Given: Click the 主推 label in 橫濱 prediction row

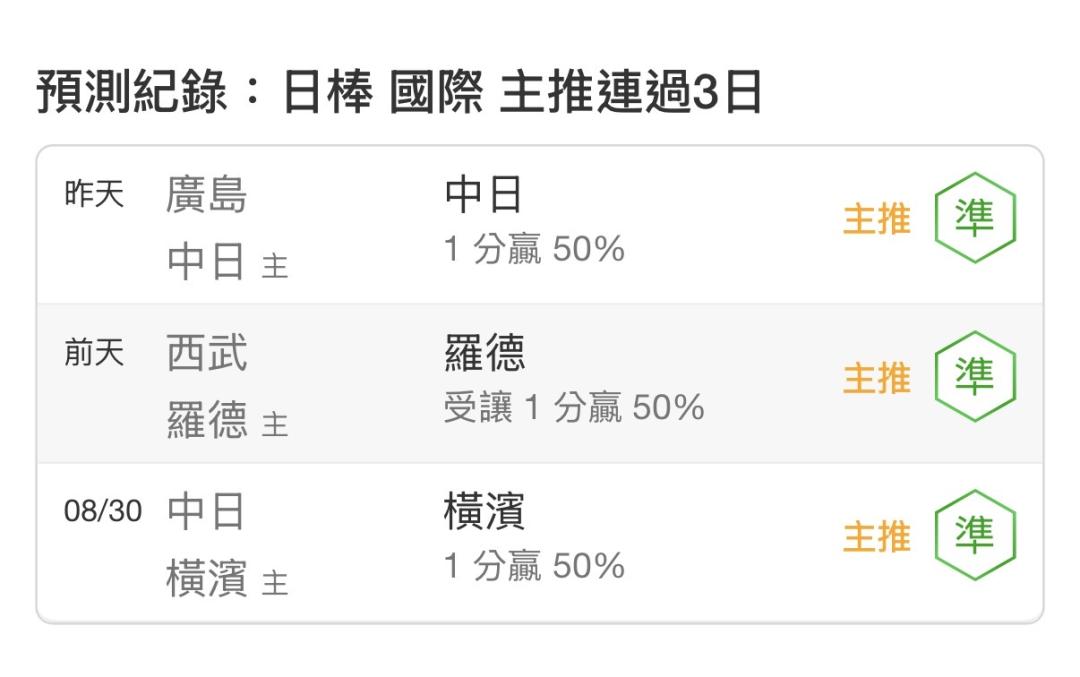Looking at the screenshot, I should click(877, 536).
